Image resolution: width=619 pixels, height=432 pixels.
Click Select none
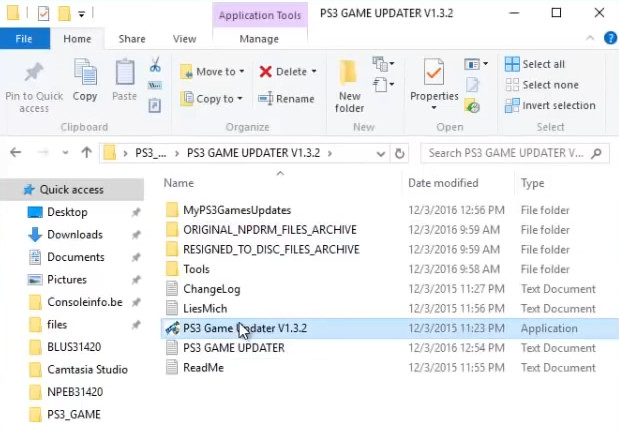[x=542, y=85]
